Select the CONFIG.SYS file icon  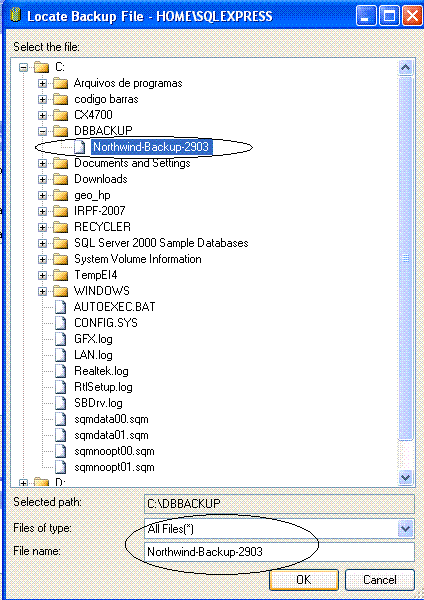click(x=60, y=323)
